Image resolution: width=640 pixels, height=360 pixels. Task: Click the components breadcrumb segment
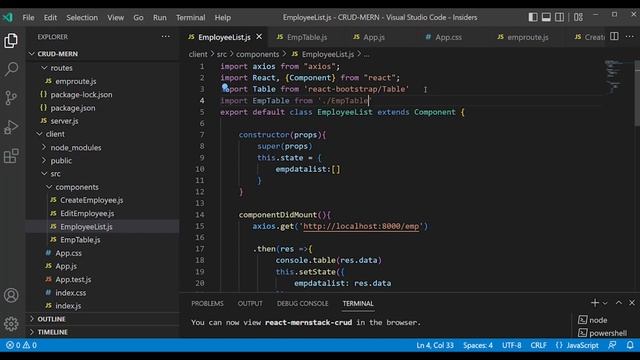click(258, 54)
